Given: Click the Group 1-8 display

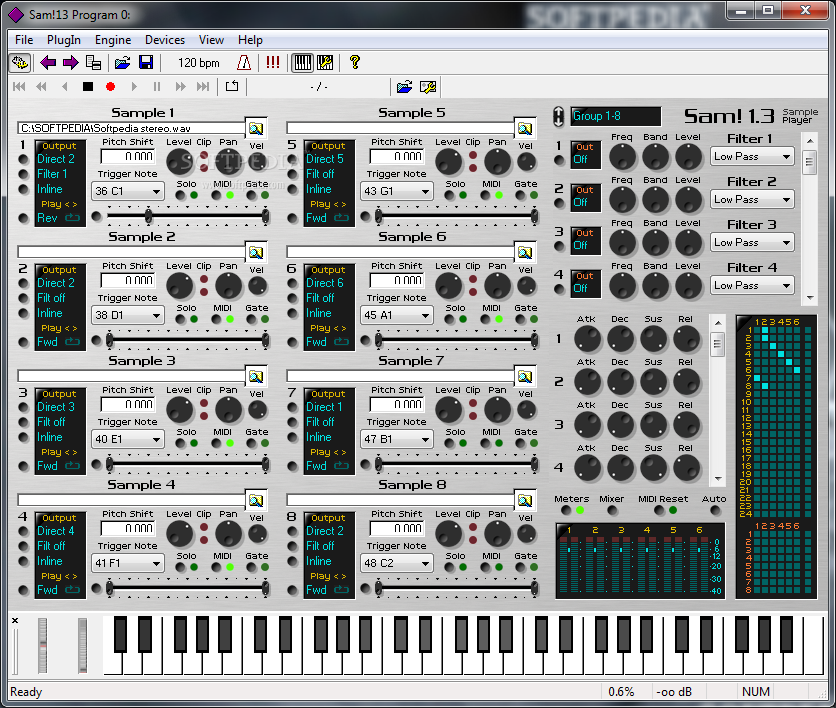Looking at the screenshot, I should click(616, 116).
